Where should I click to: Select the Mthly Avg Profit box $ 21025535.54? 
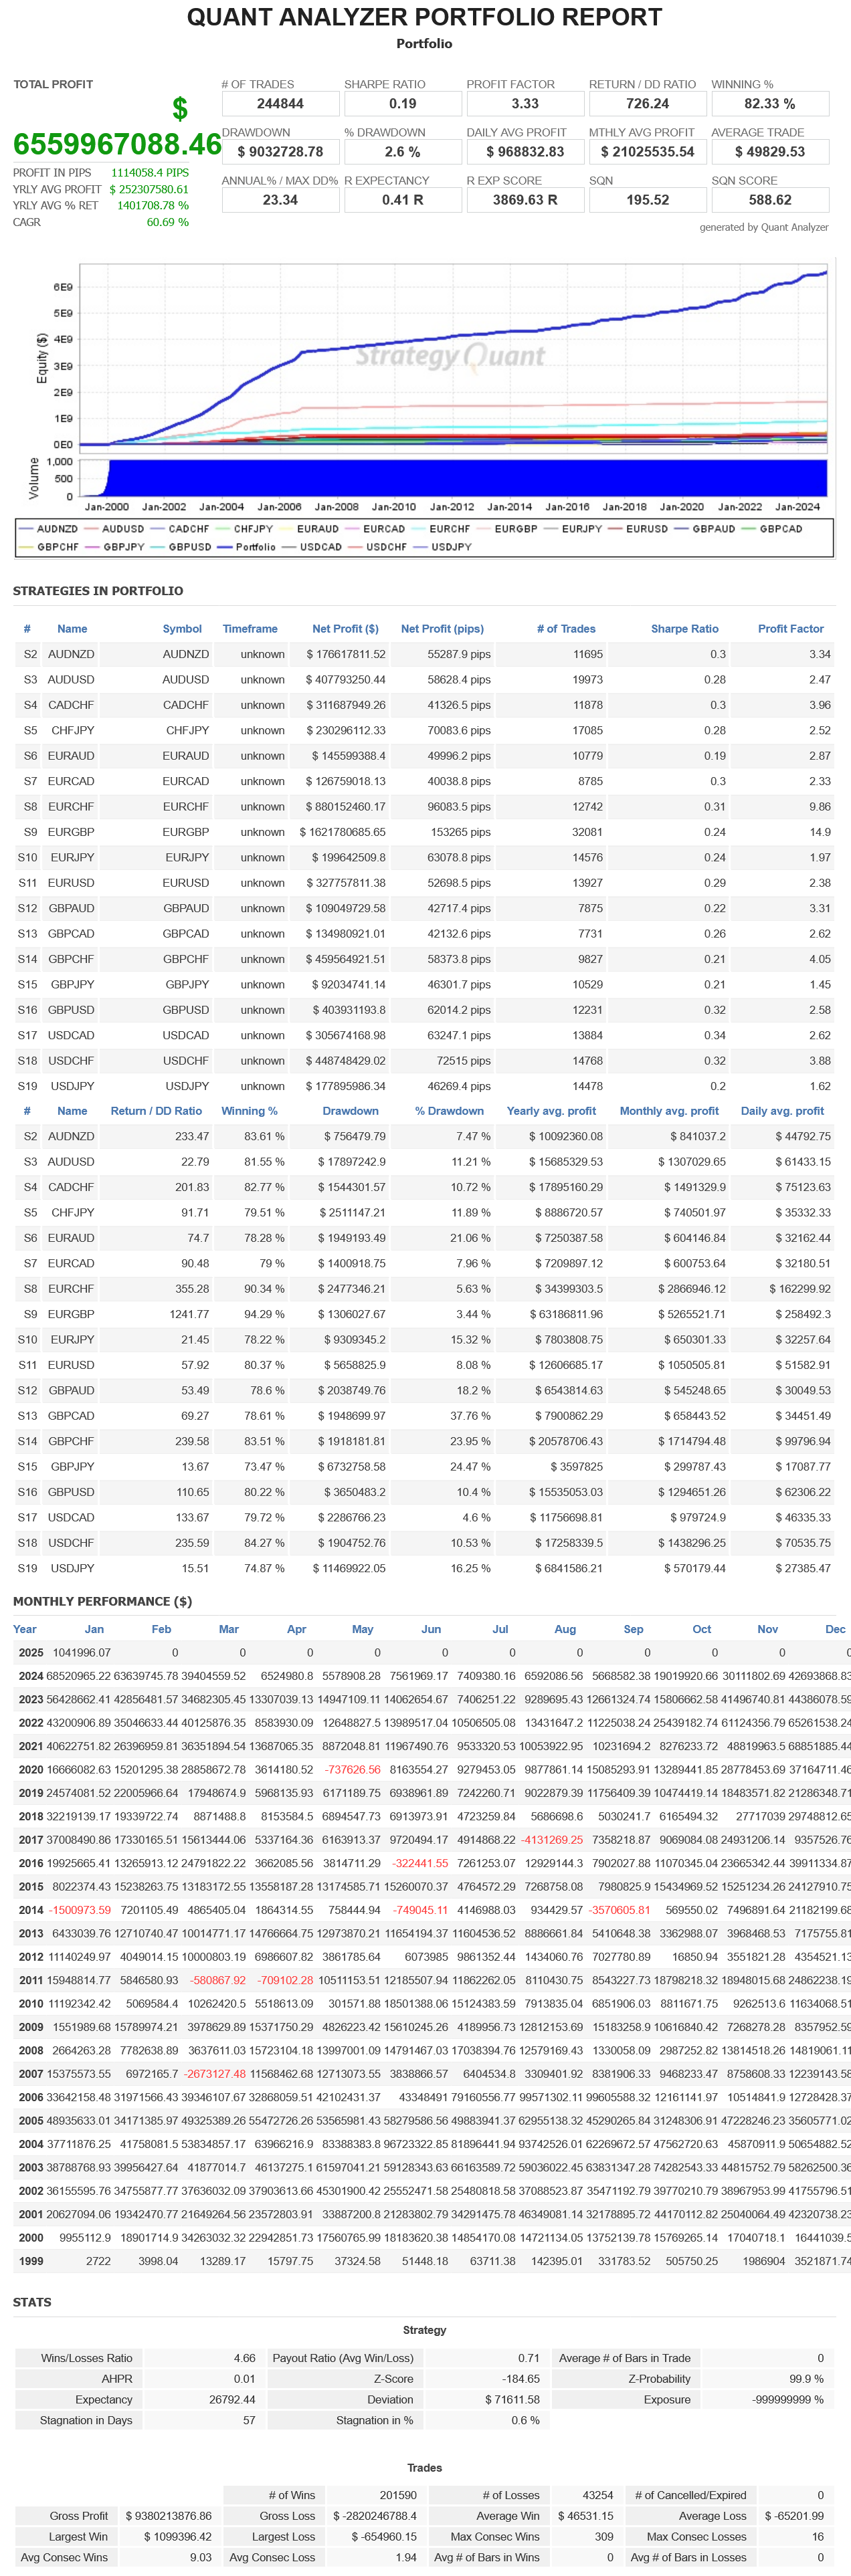tap(647, 152)
